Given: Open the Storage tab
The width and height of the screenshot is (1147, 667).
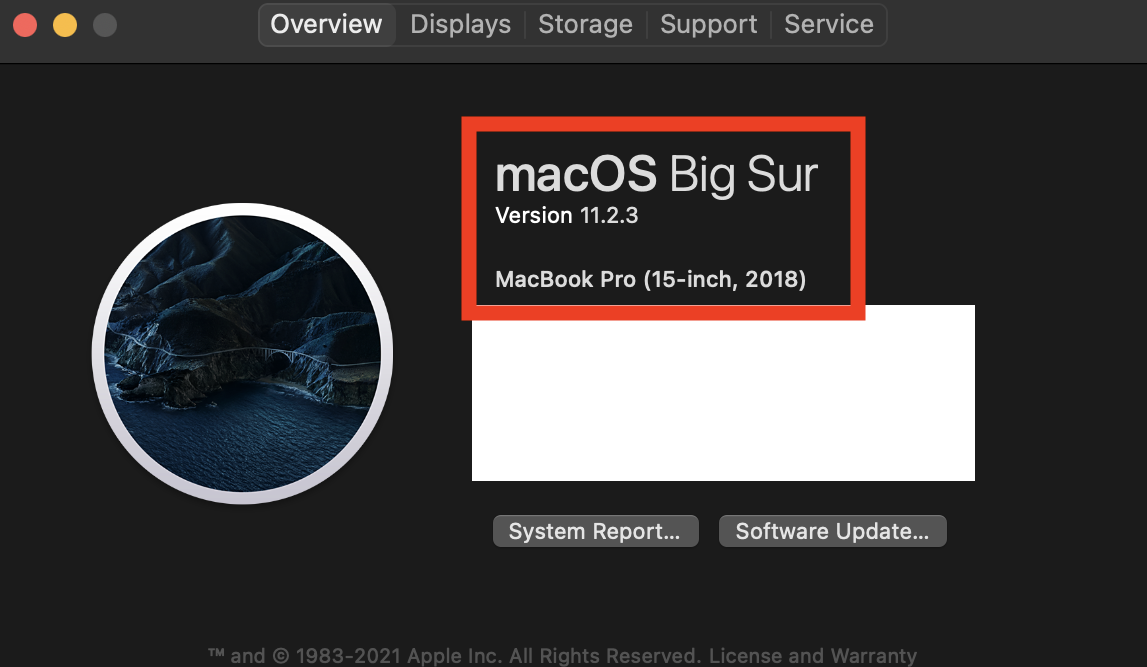Looking at the screenshot, I should click(585, 25).
